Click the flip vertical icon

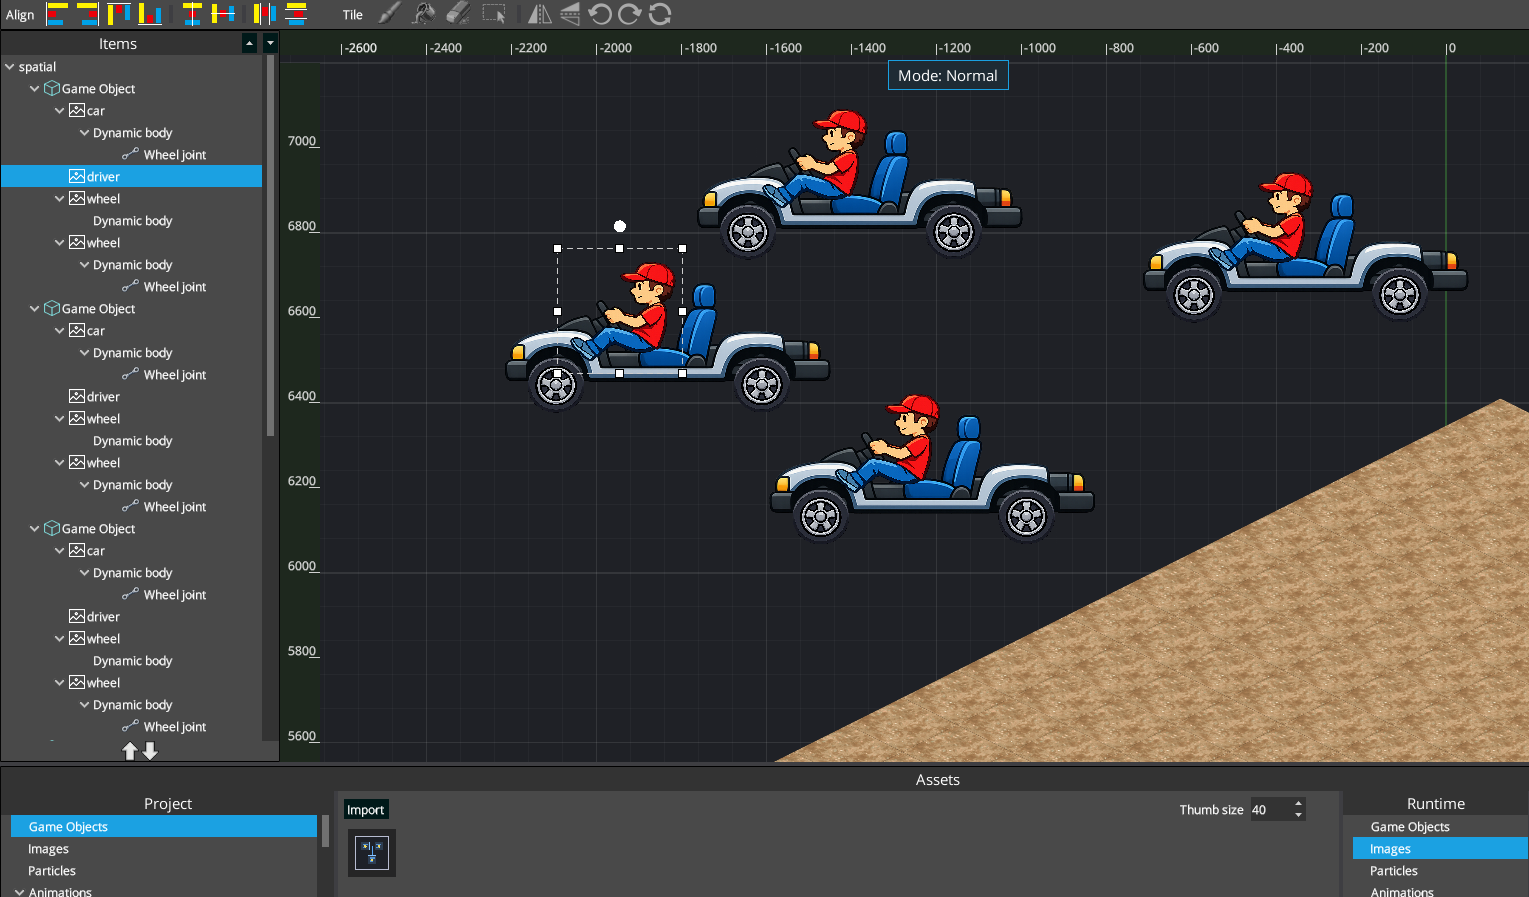[570, 14]
